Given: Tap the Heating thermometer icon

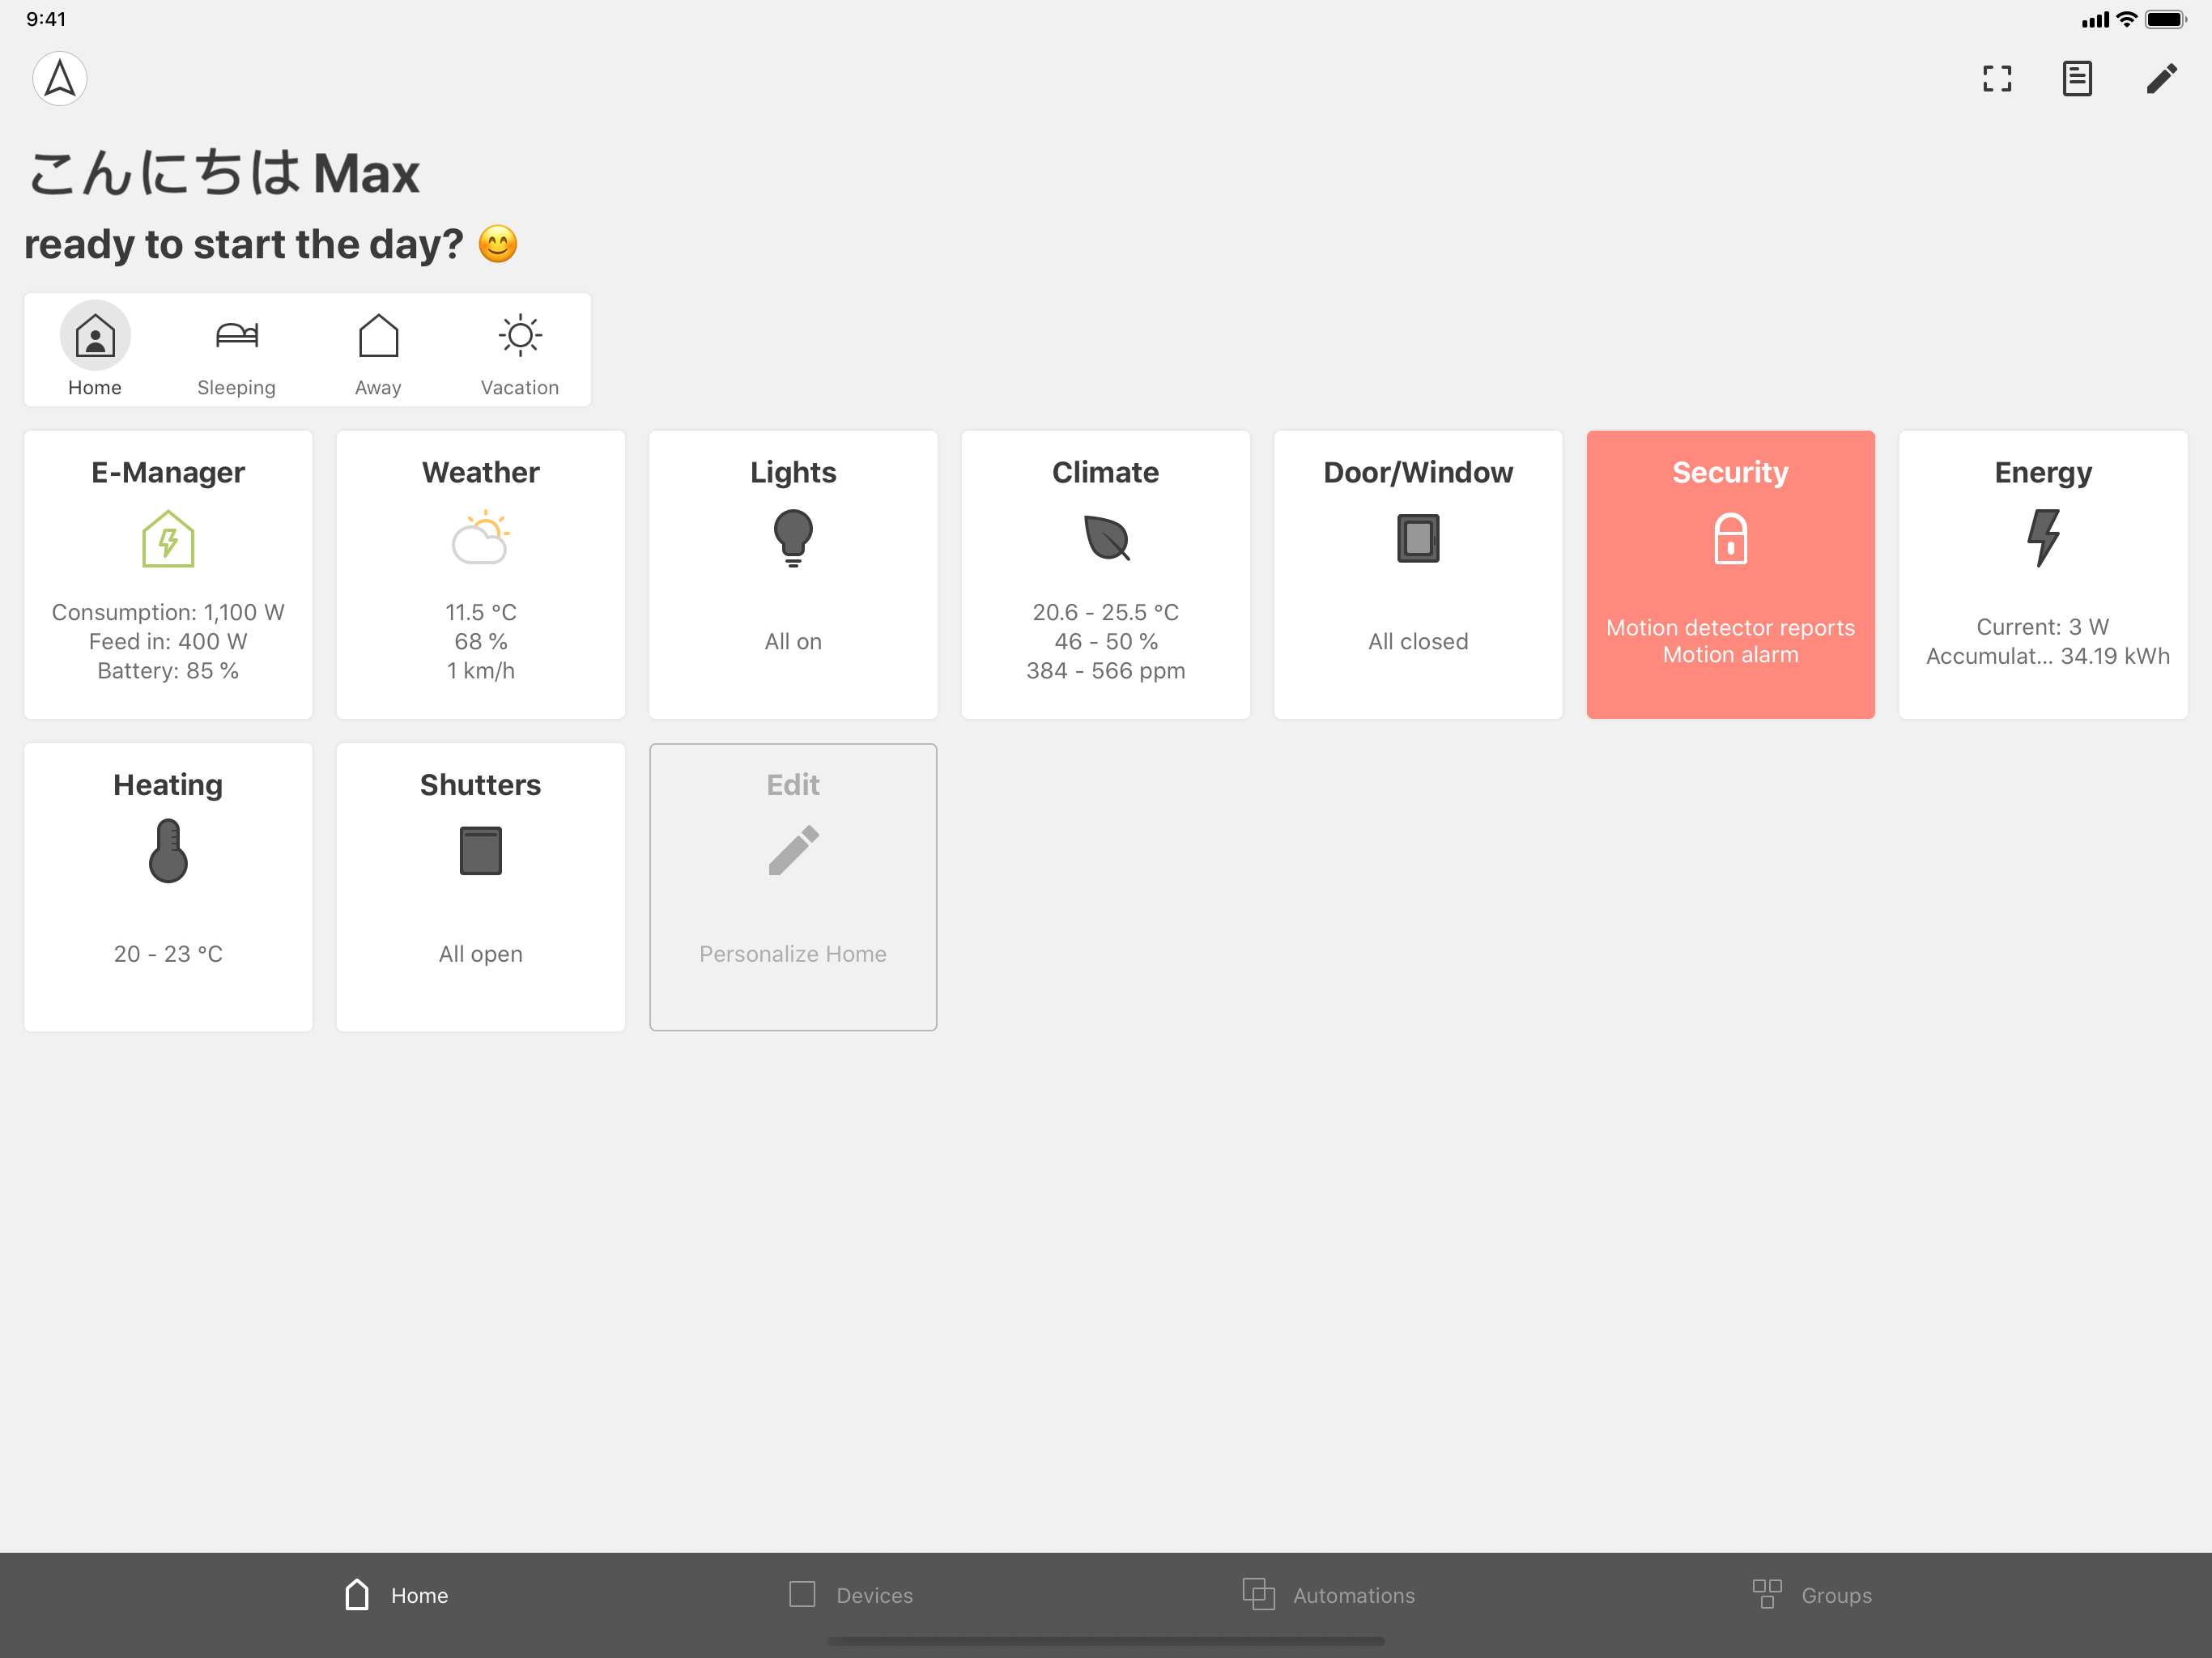Looking at the screenshot, I should pyautogui.click(x=168, y=851).
